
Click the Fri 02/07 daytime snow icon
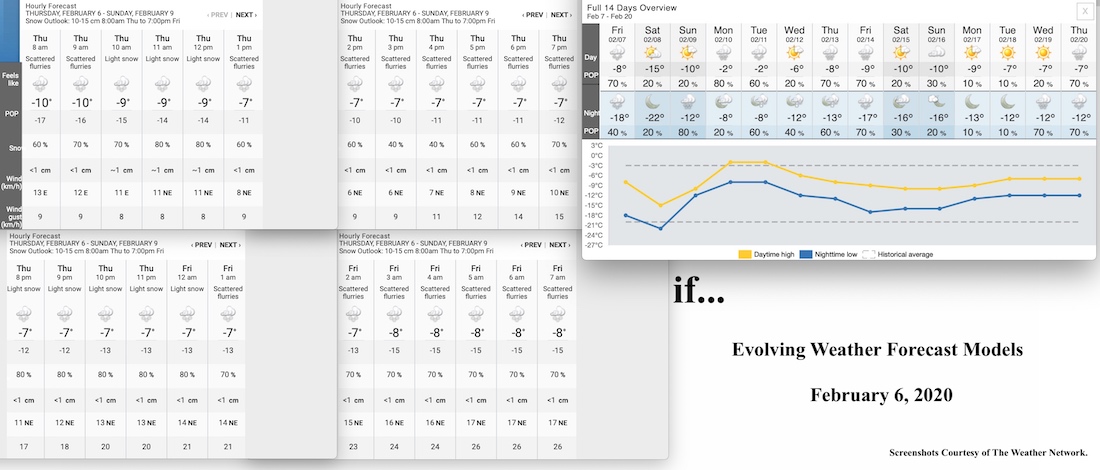click(617, 53)
